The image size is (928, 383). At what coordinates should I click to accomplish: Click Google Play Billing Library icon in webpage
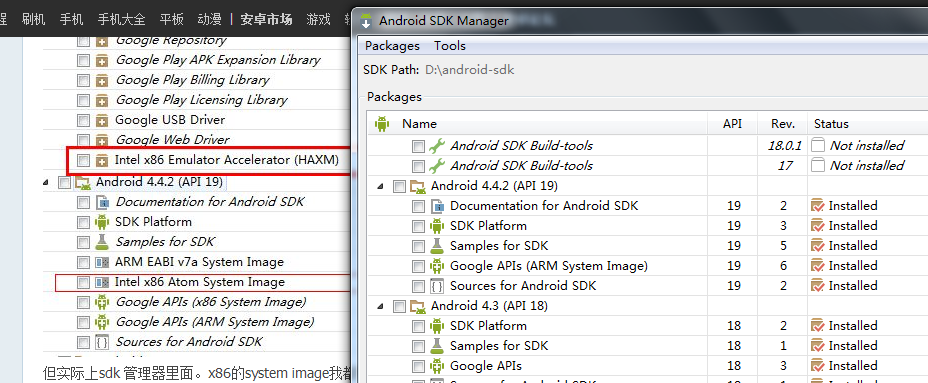(102, 80)
